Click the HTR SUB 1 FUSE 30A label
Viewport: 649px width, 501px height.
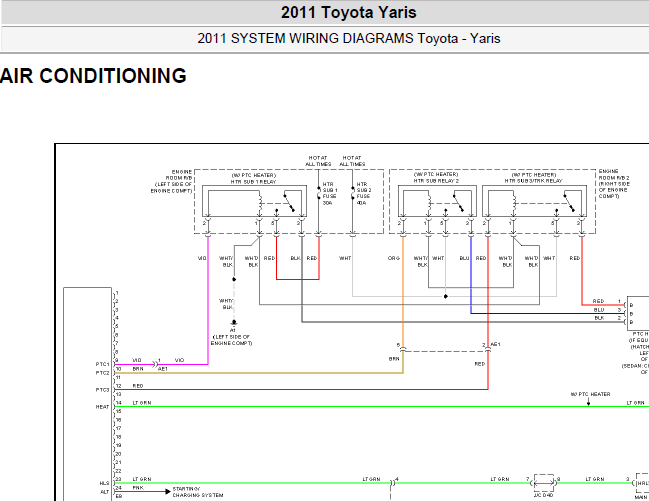[330, 193]
